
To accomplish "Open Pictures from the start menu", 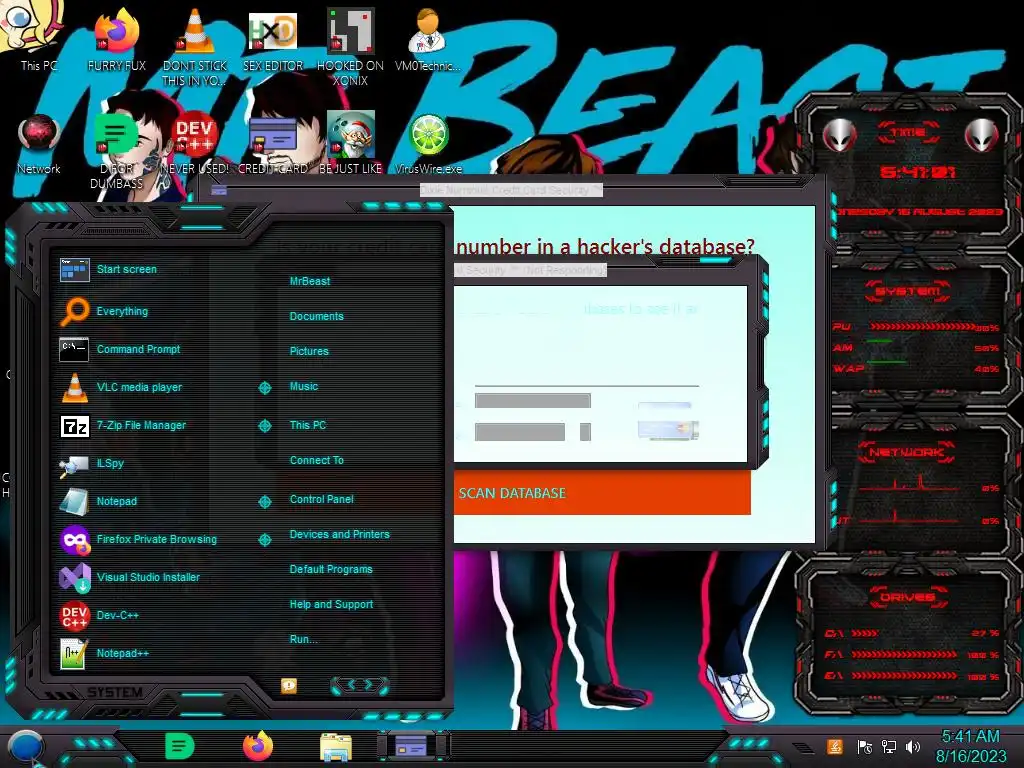I will click(309, 351).
